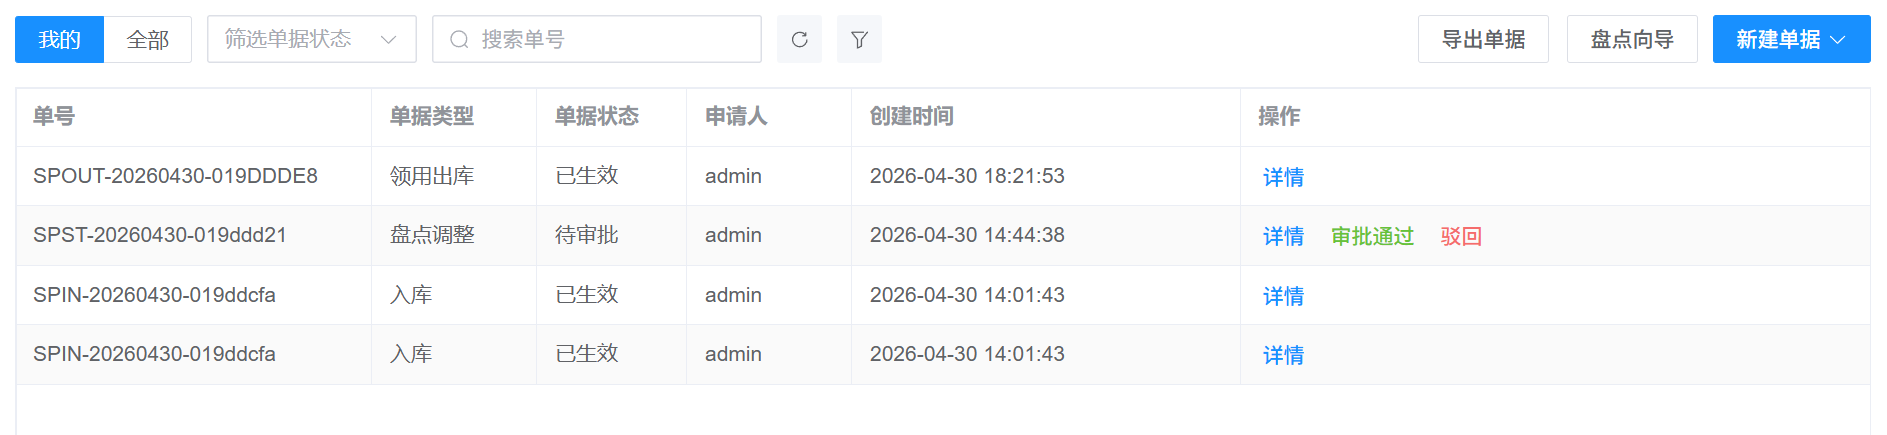Open the 新建单据 dropdown arrow
Viewport: 1887px width, 435px height.
coord(1837,39)
